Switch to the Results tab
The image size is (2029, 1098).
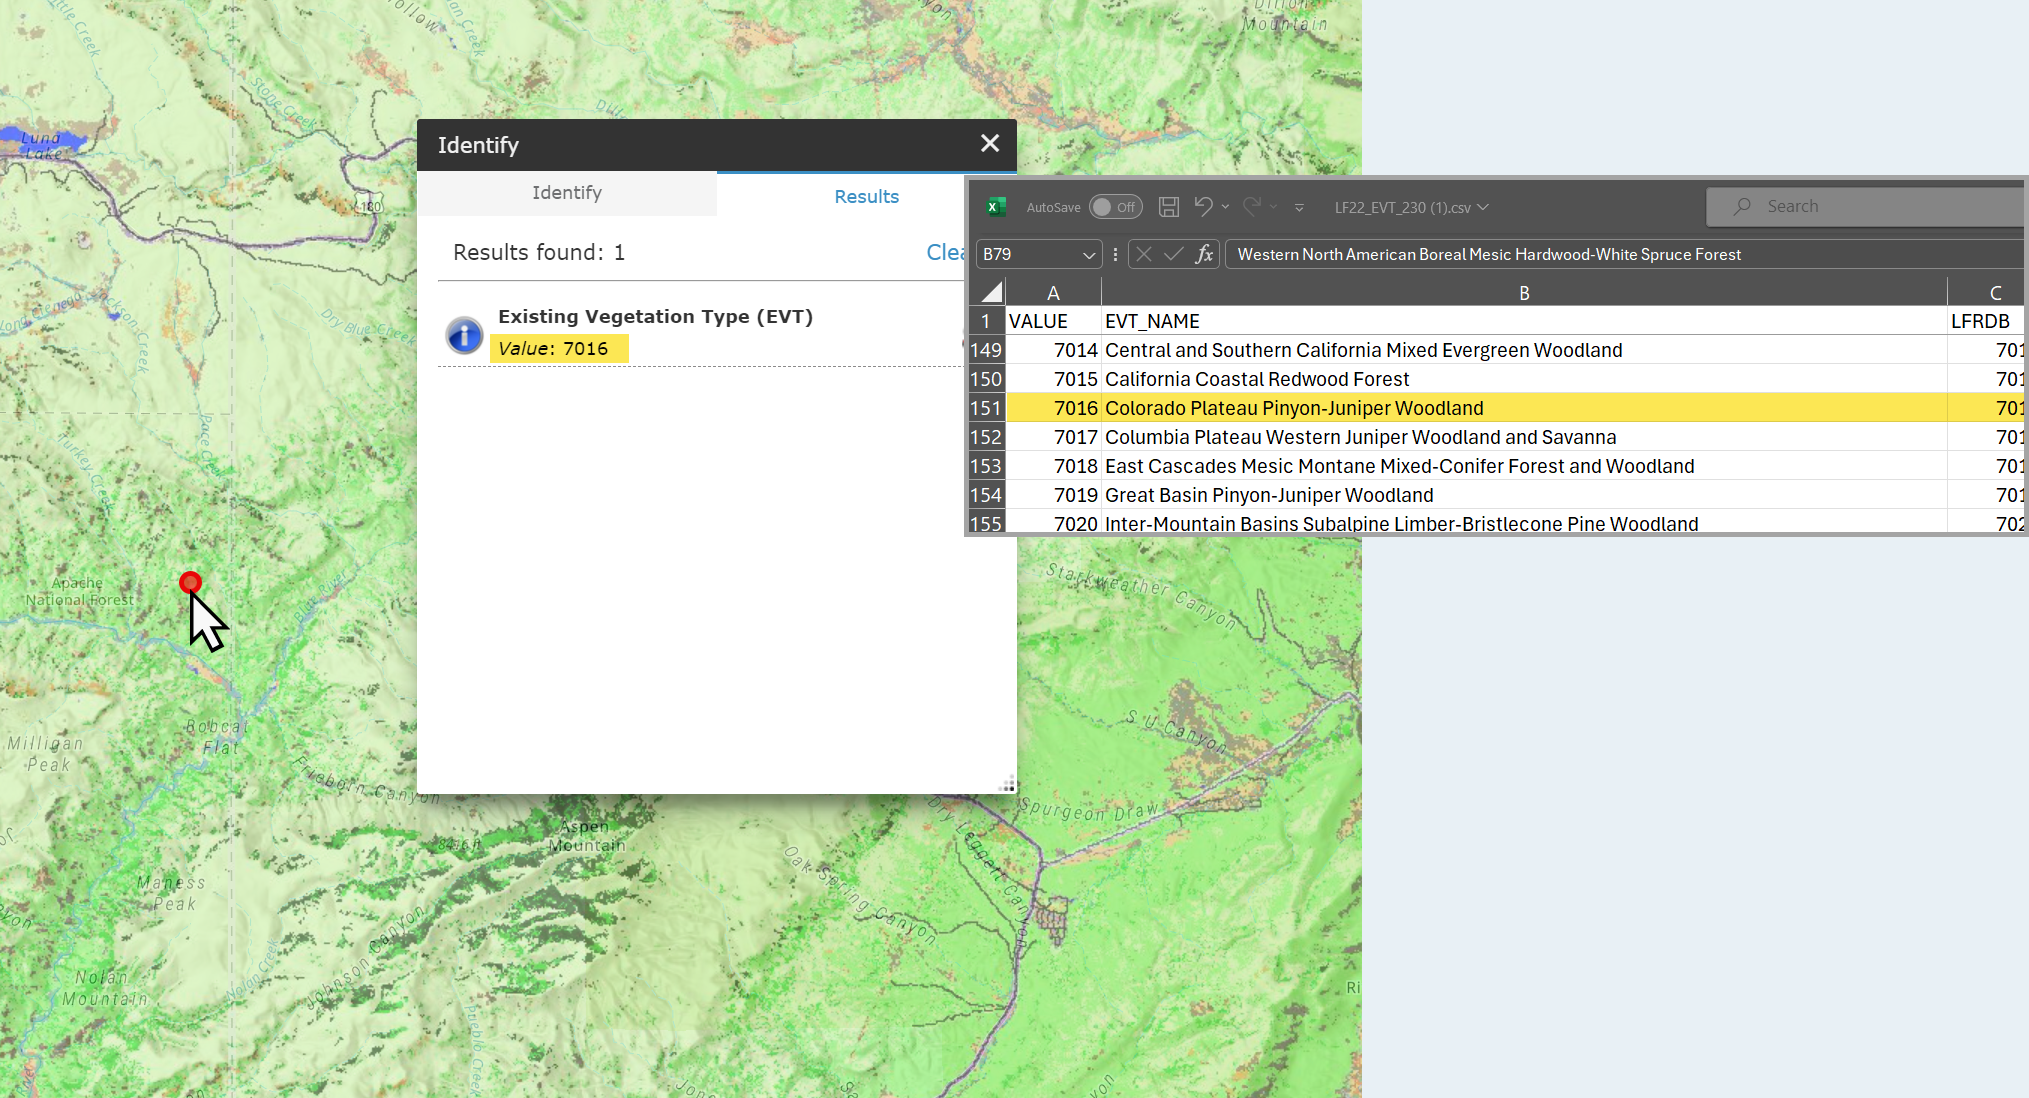(866, 196)
